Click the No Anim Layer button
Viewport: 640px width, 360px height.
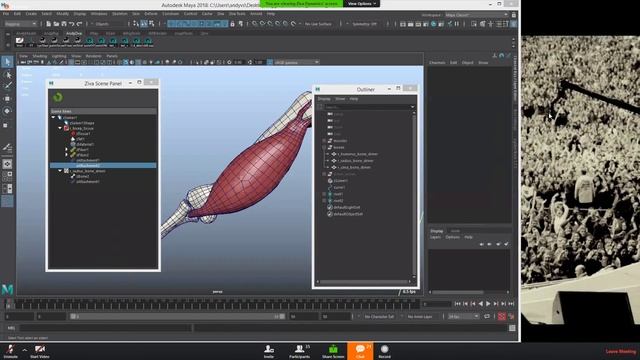click(x=420, y=316)
